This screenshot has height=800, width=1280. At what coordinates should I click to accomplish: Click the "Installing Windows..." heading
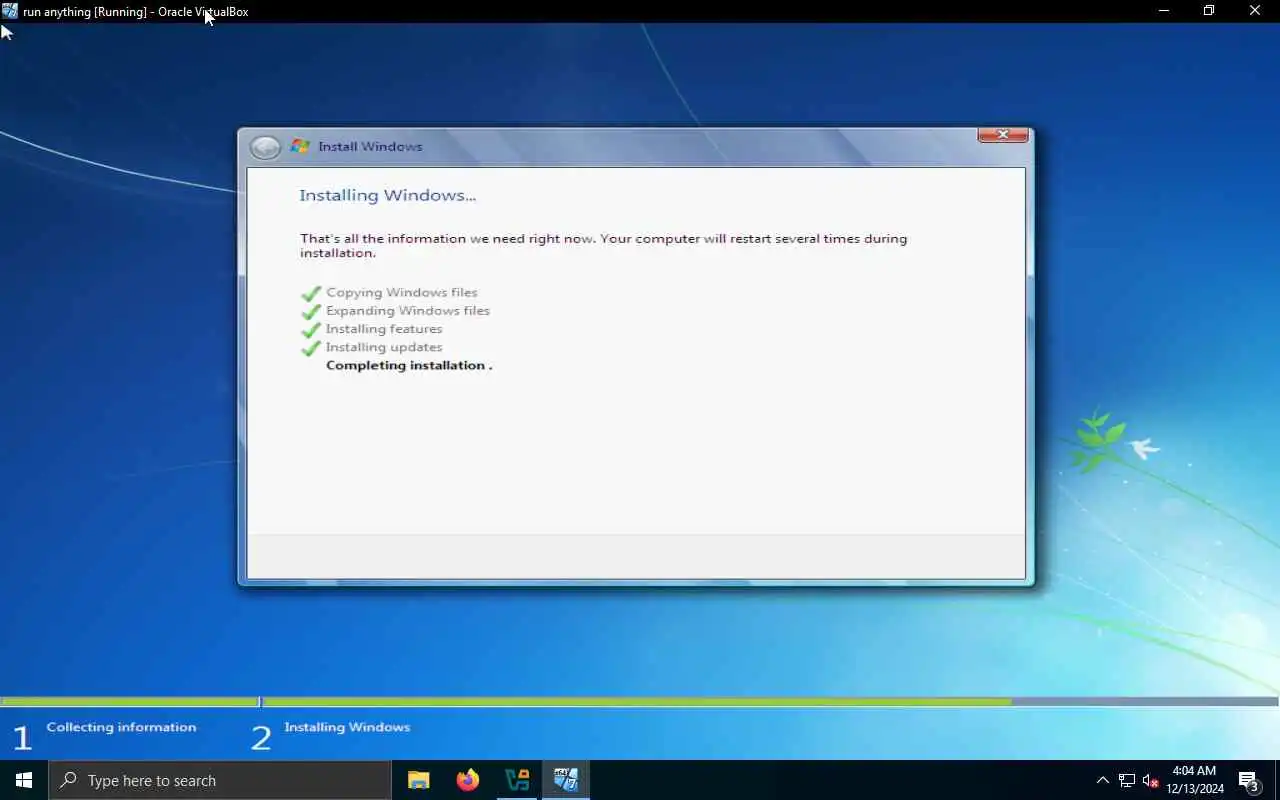(x=388, y=195)
